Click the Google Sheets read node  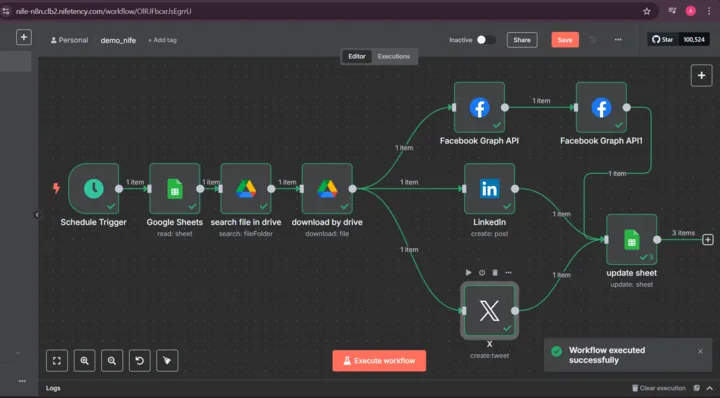coord(174,189)
